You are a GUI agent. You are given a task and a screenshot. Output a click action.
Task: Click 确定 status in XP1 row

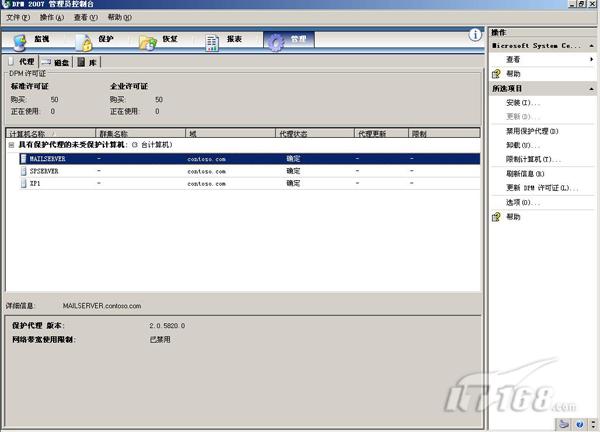[293, 183]
